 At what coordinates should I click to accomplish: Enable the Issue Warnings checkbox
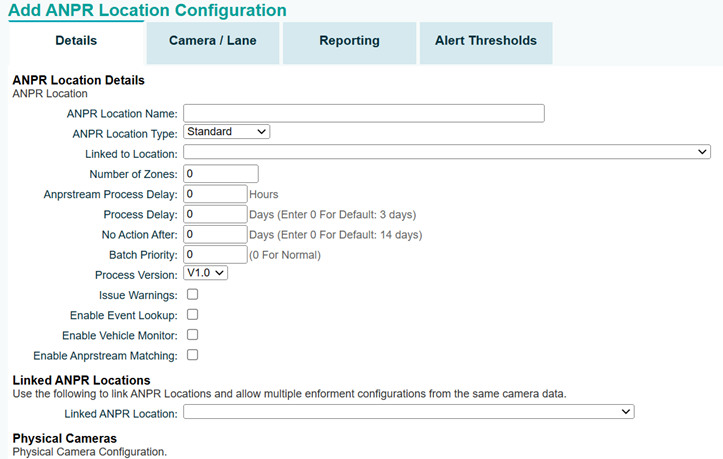(192, 294)
